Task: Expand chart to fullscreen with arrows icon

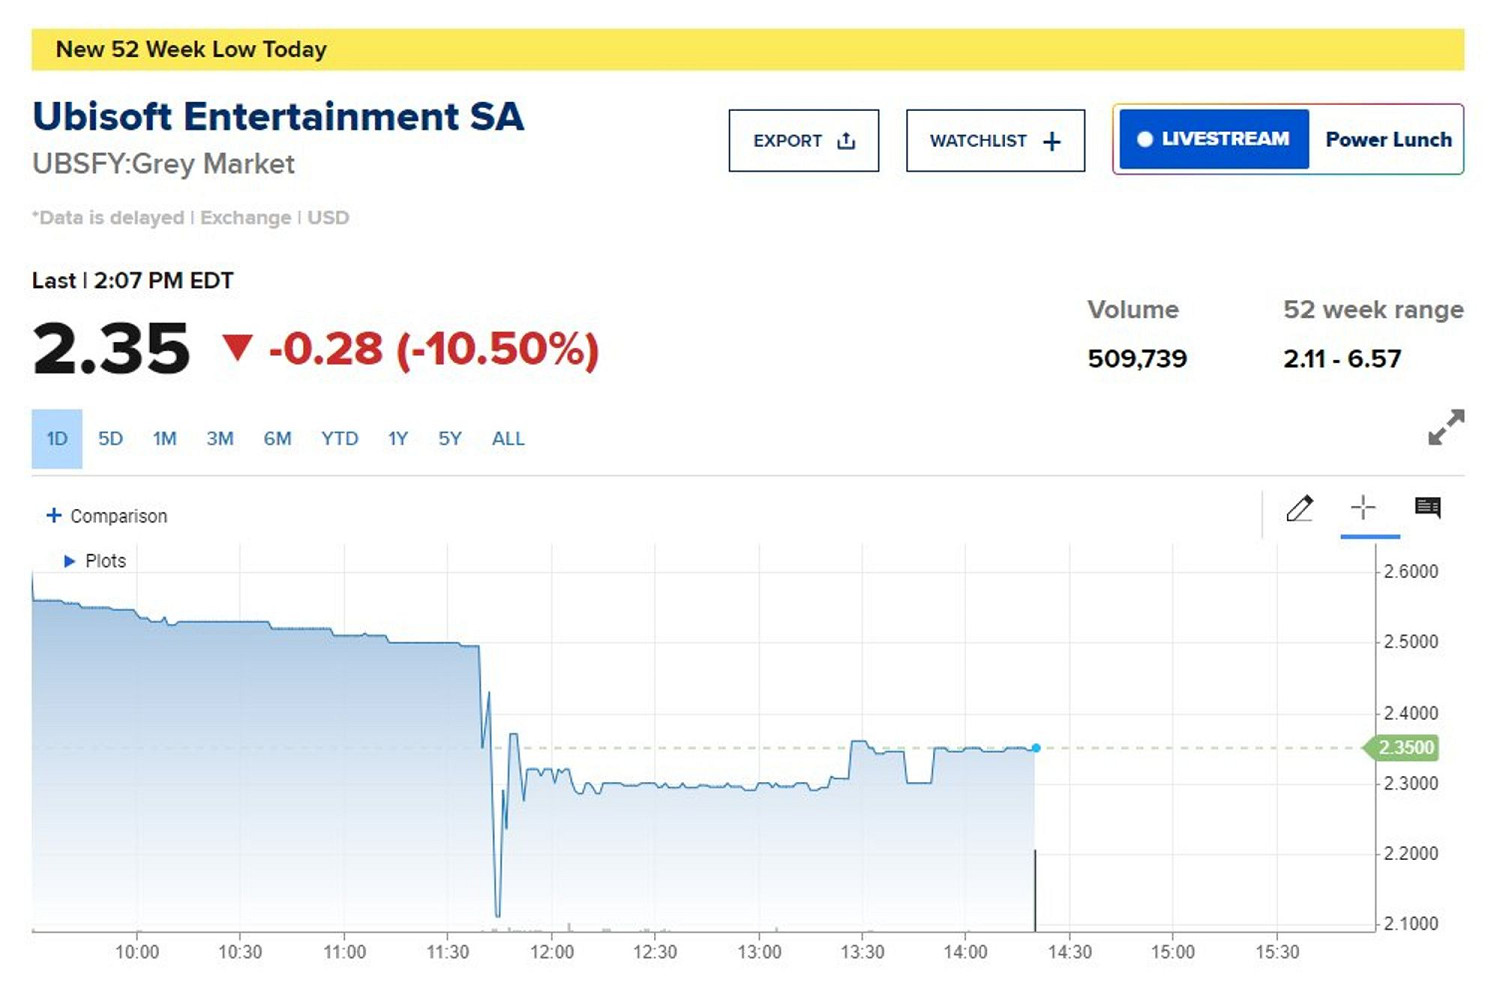Action: pyautogui.click(x=1445, y=427)
